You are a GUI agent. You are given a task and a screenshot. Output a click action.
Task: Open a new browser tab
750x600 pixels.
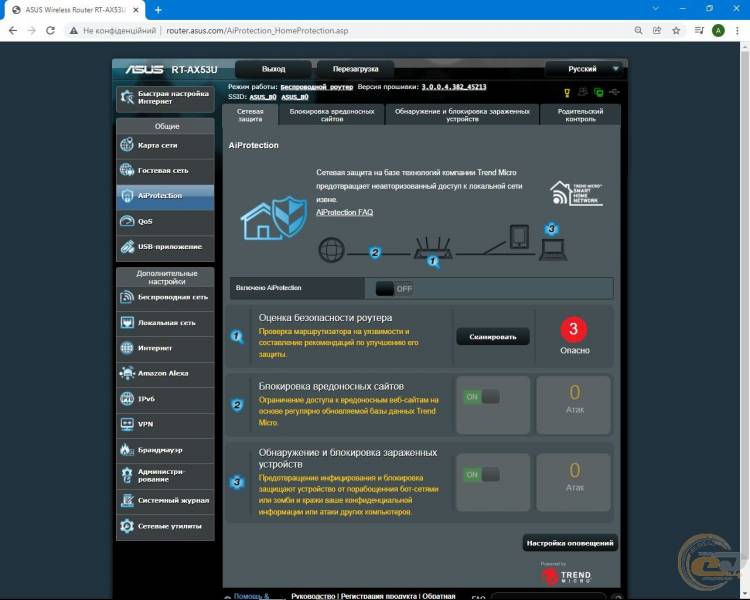[x=158, y=10]
